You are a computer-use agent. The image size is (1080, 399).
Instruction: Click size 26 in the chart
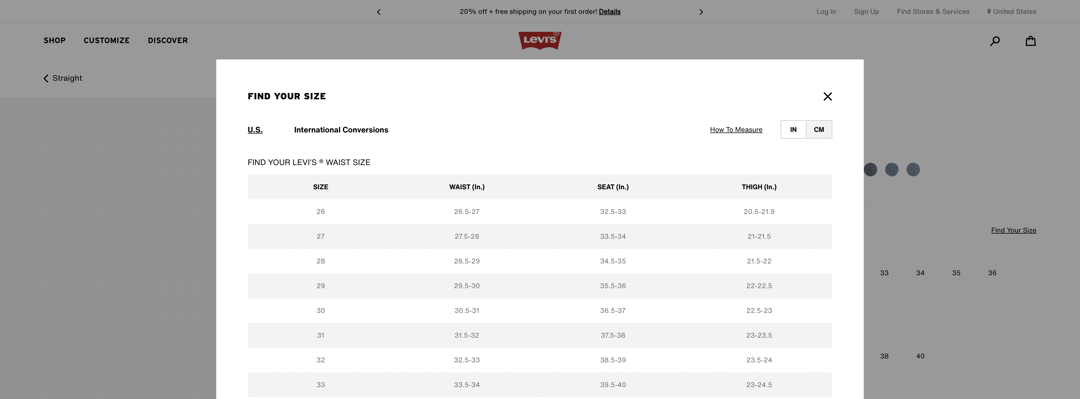coord(320,212)
